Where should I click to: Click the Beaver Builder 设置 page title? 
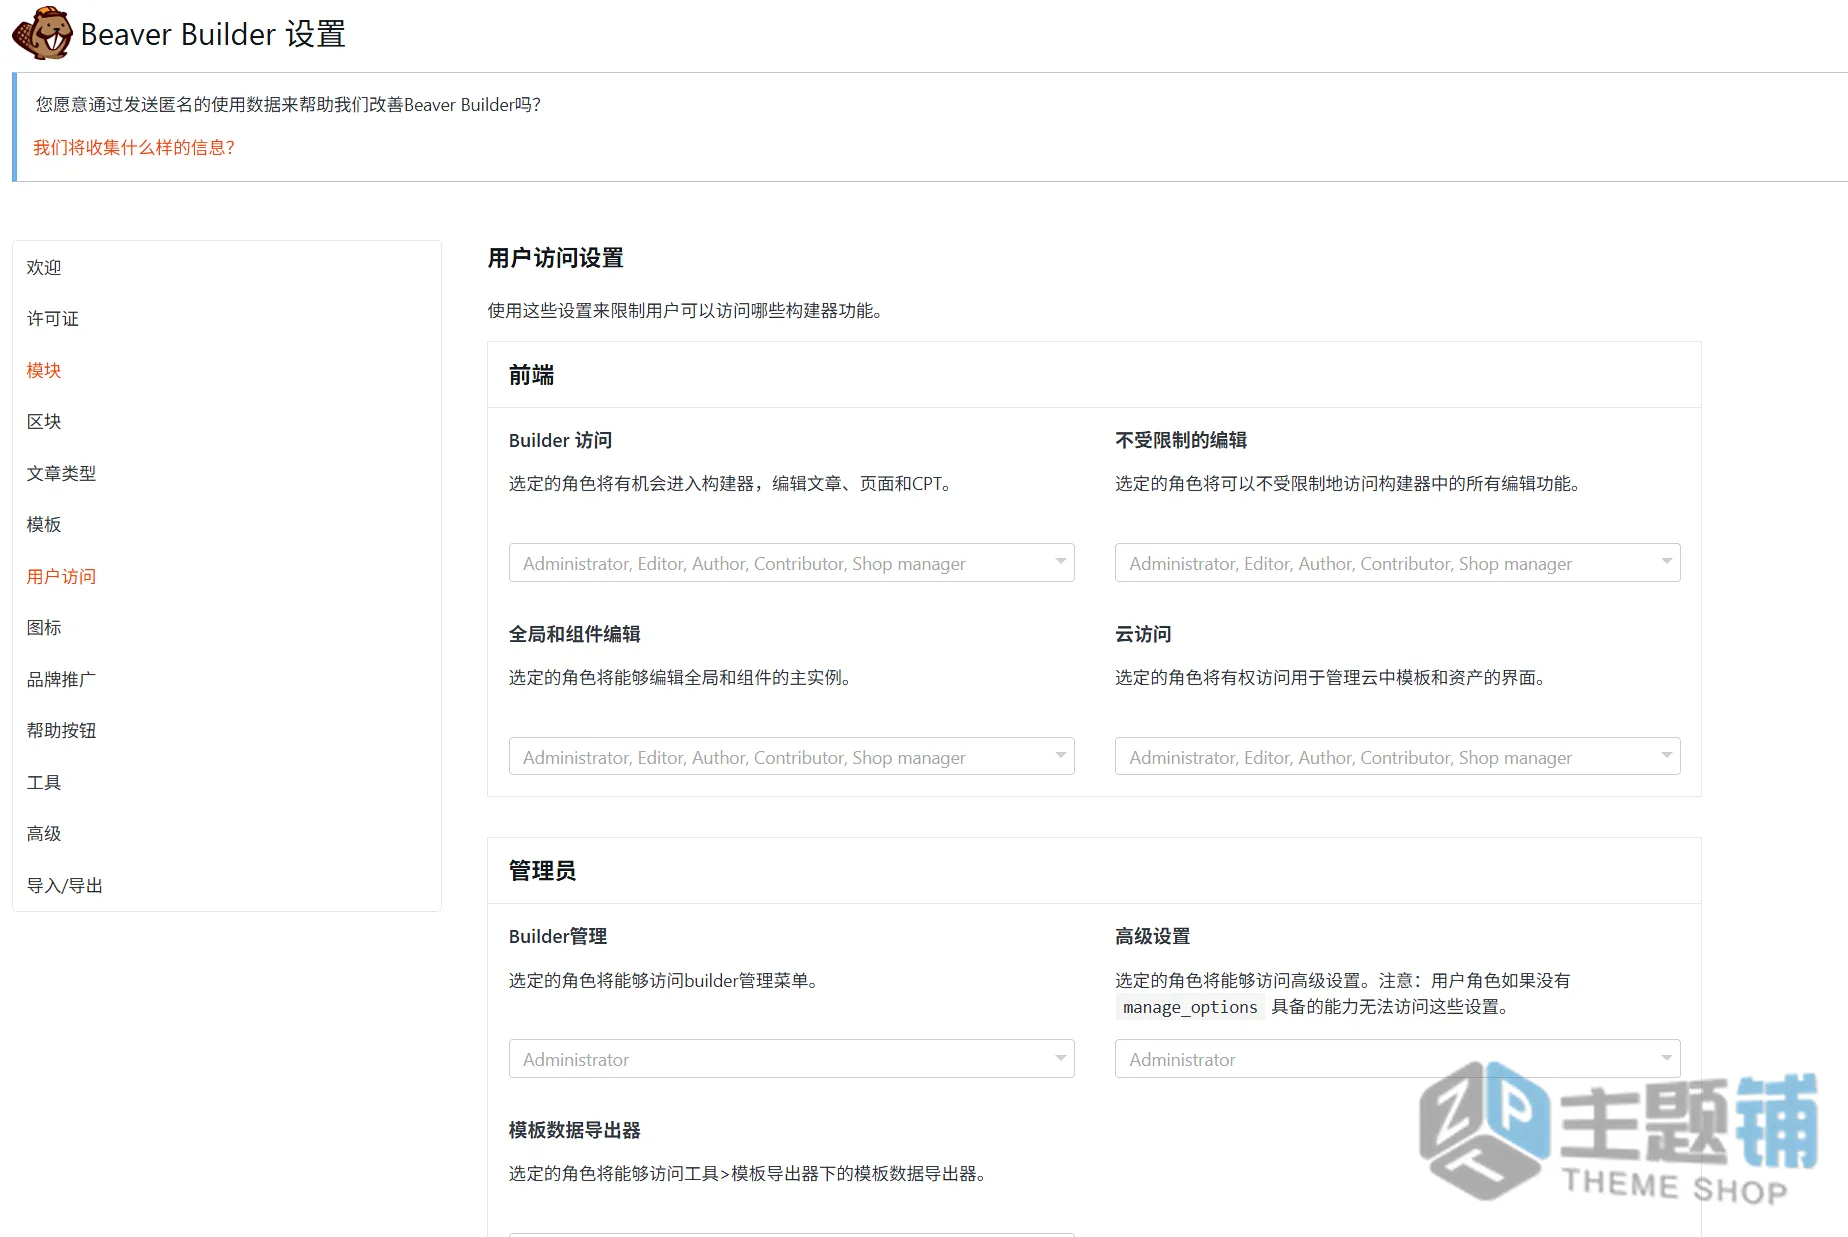point(213,34)
